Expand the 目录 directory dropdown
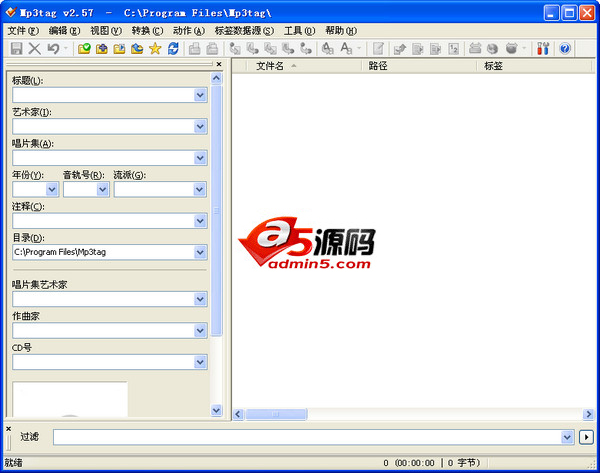The height and width of the screenshot is (473, 600). [200, 252]
